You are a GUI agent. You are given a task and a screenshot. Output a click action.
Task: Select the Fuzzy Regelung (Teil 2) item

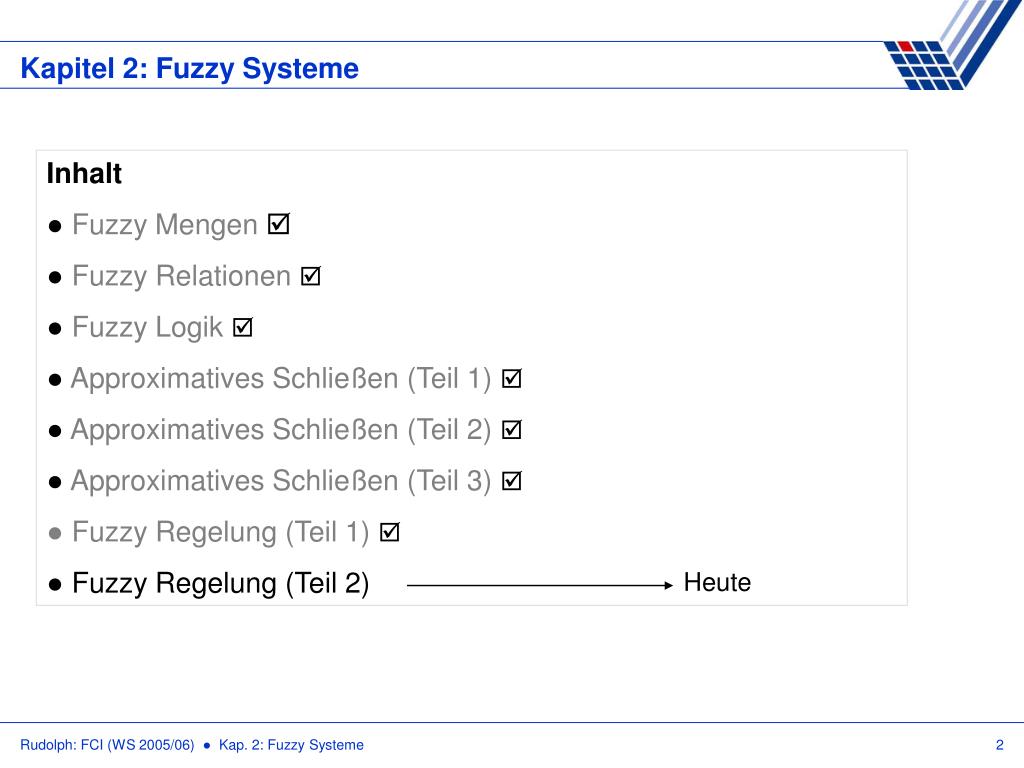[221, 583]
